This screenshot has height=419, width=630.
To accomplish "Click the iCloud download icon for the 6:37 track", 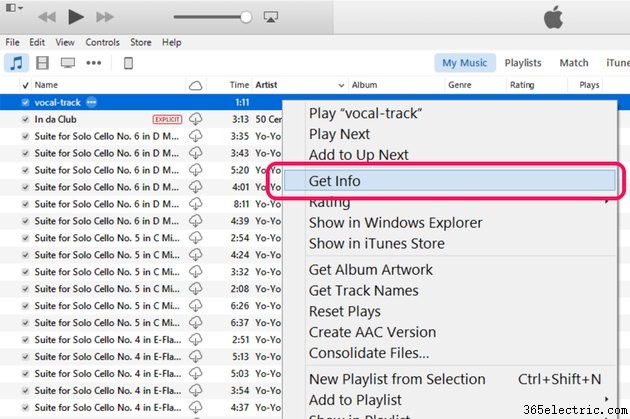I will click(195, 323).
